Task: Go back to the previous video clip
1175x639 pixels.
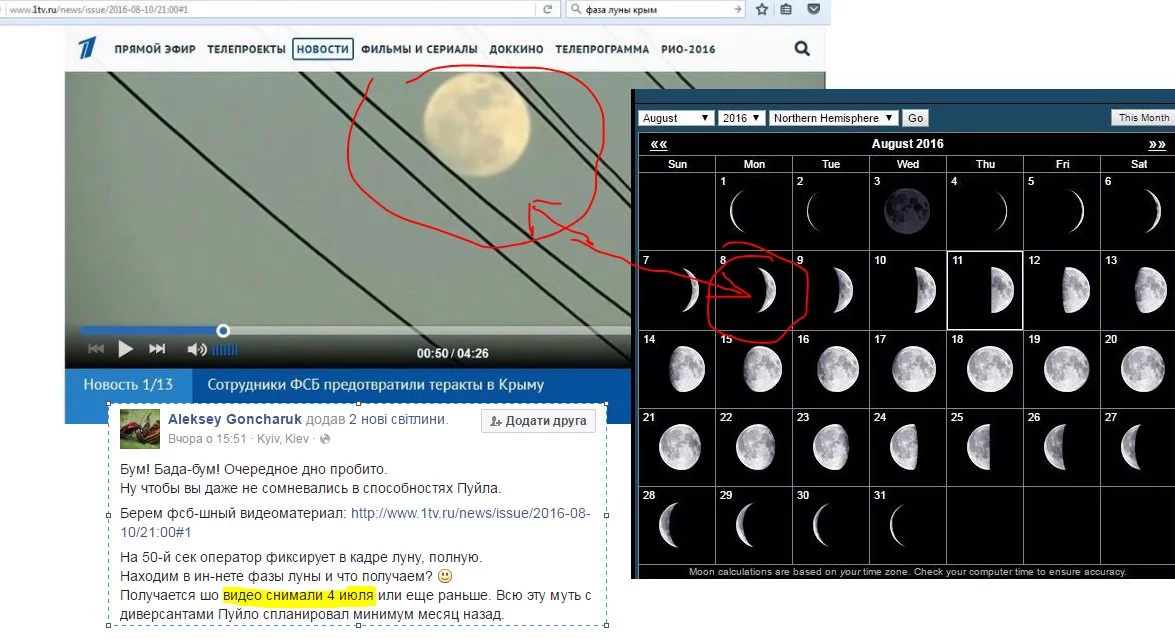Action: 96,349
